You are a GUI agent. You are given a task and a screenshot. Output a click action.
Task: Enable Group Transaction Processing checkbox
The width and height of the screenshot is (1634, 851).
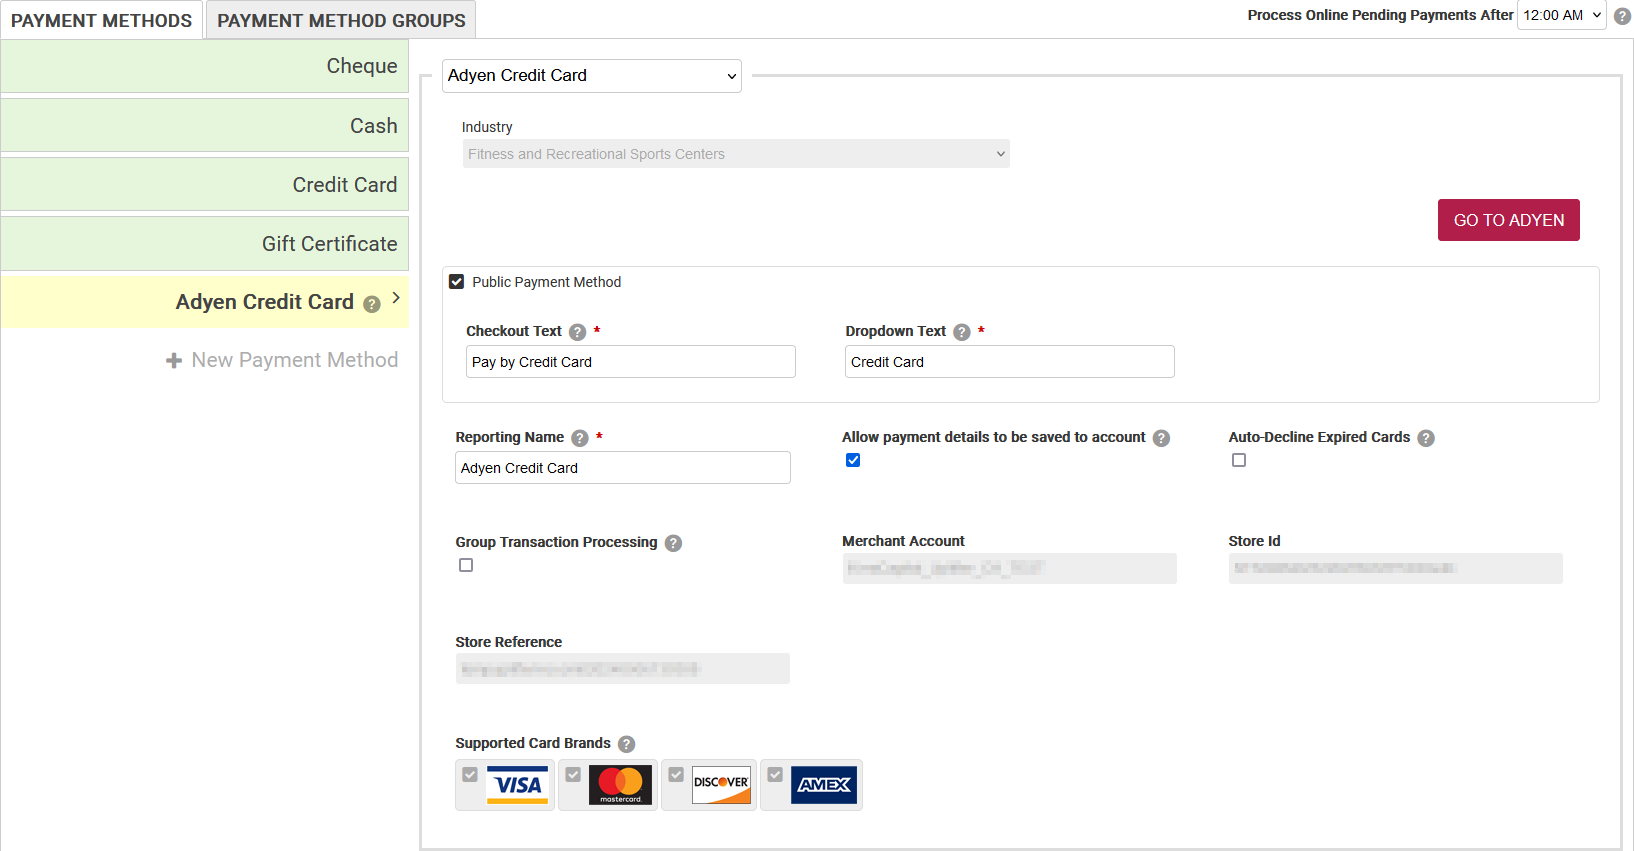tap(466, 565)
